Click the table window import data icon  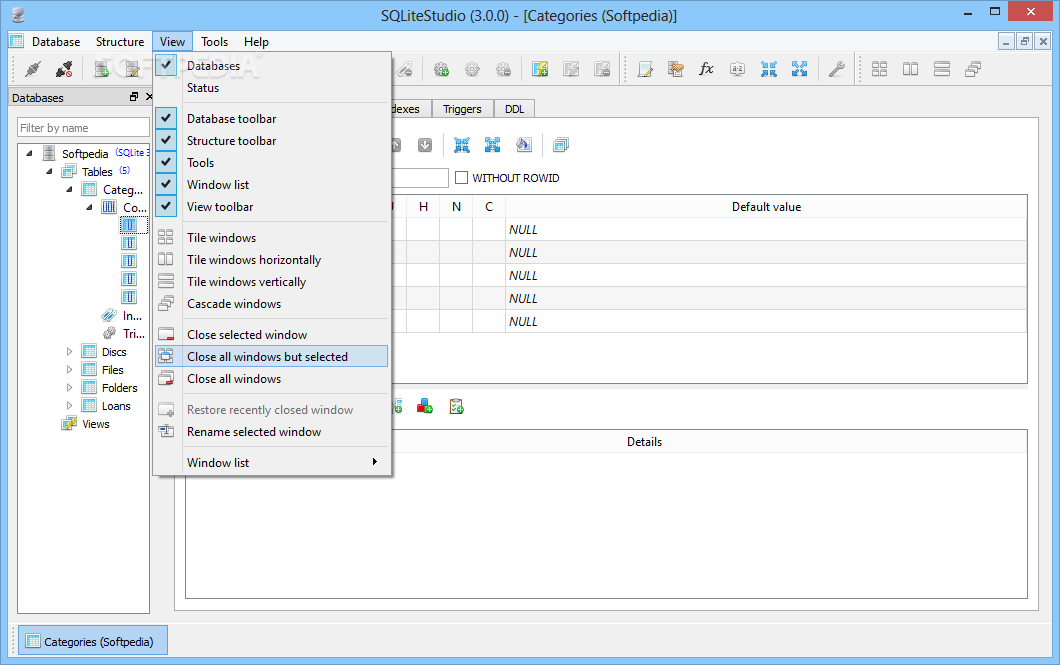pyautogui.click(x=462, y=145)
